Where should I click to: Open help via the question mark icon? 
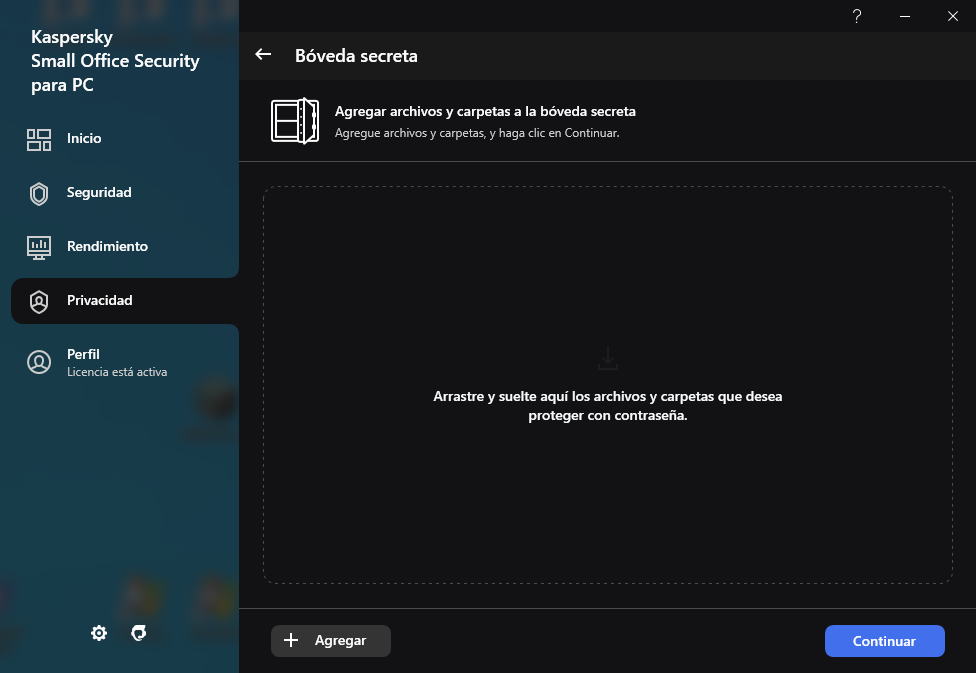(x=857, y=16)
